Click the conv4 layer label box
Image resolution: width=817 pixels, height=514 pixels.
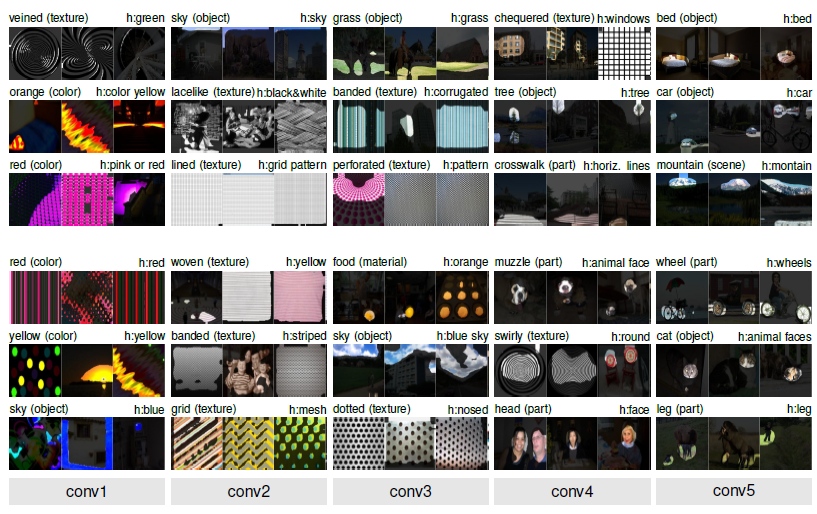[x=572, y=491]
